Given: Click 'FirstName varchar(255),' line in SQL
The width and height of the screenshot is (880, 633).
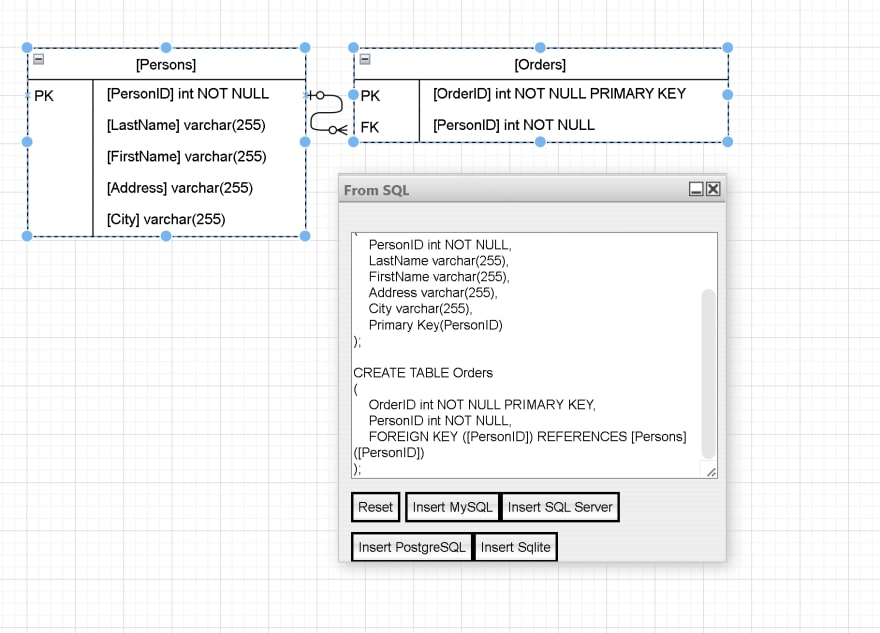Looking at the screenshot, I should click(x=439, y=277).
